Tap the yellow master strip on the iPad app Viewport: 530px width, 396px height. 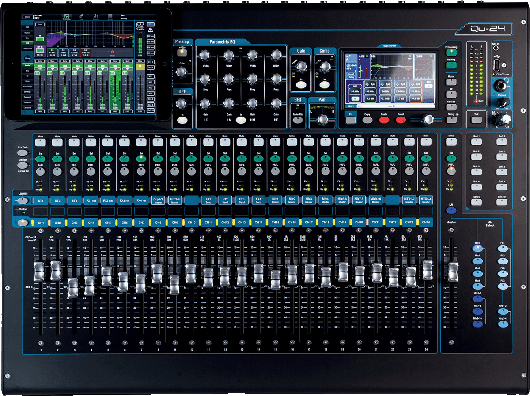(x=140, y=86)
